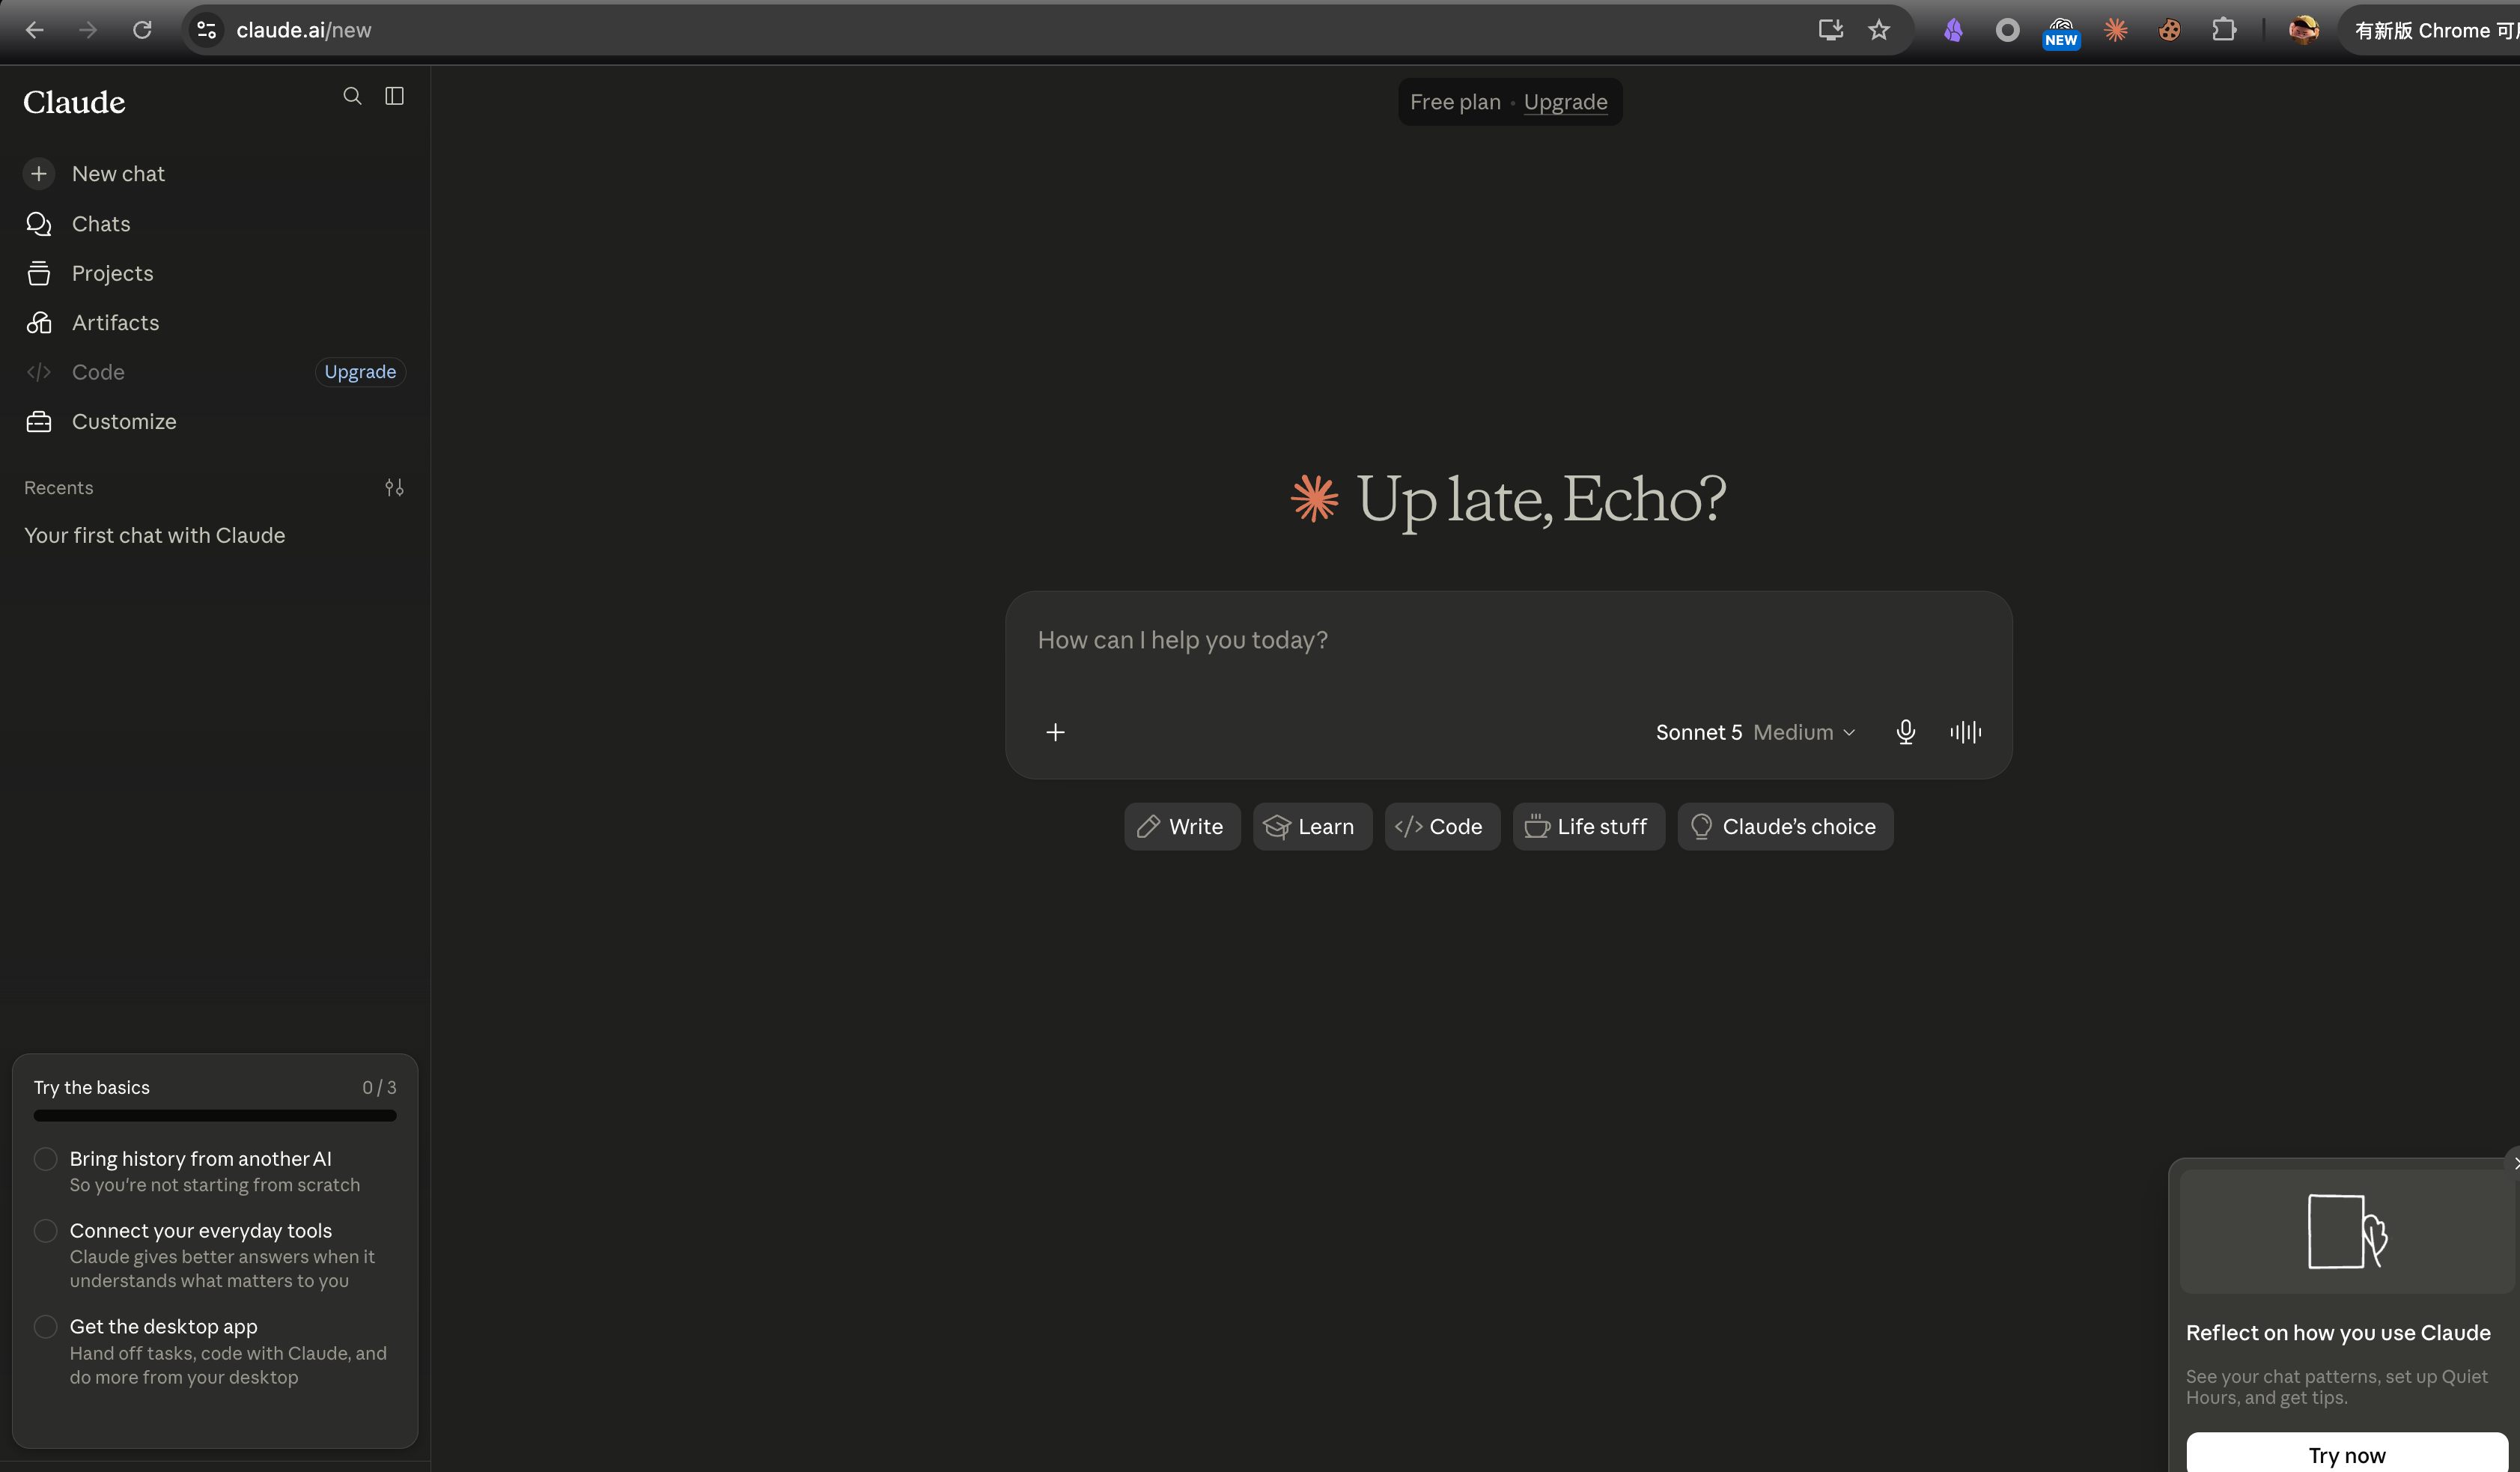Click the browser forward arrow
2520x1472 pixels.
88,30
